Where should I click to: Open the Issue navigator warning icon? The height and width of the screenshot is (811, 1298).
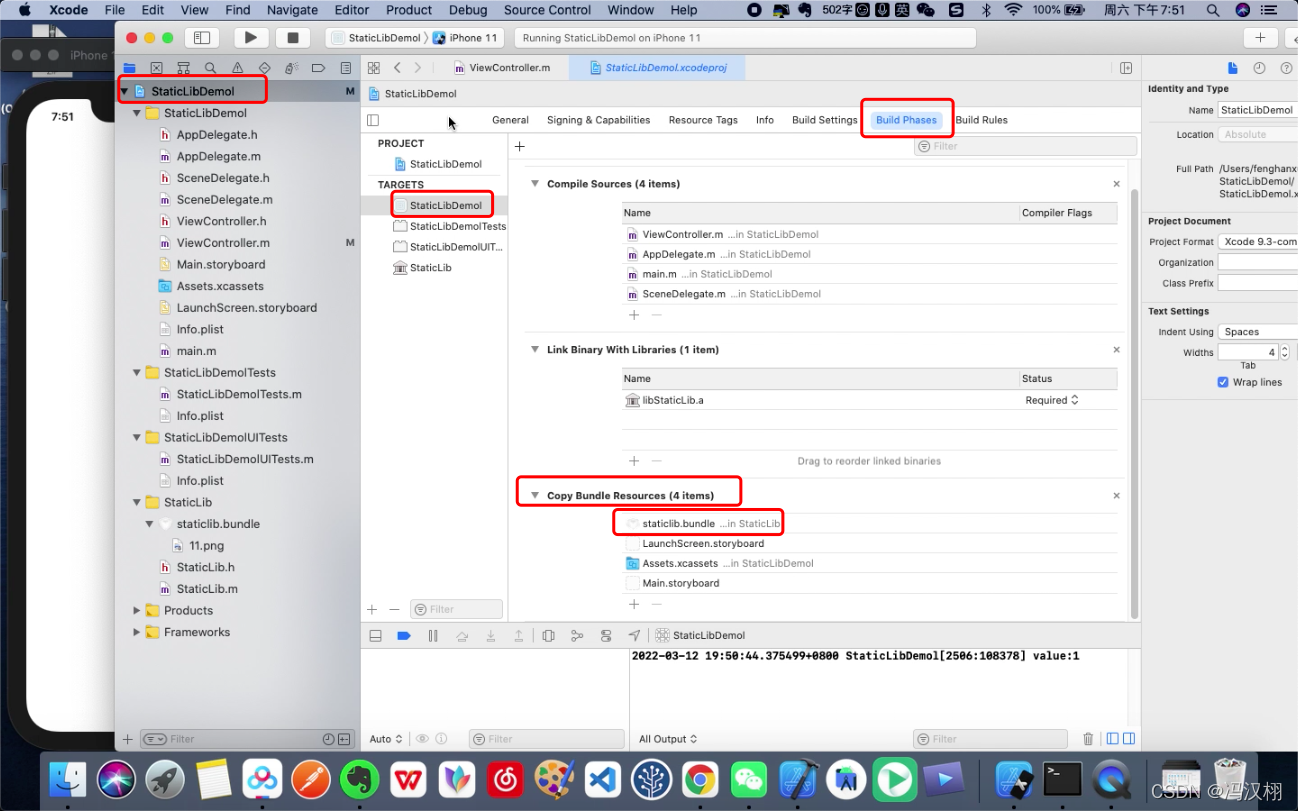coord(237,68)
